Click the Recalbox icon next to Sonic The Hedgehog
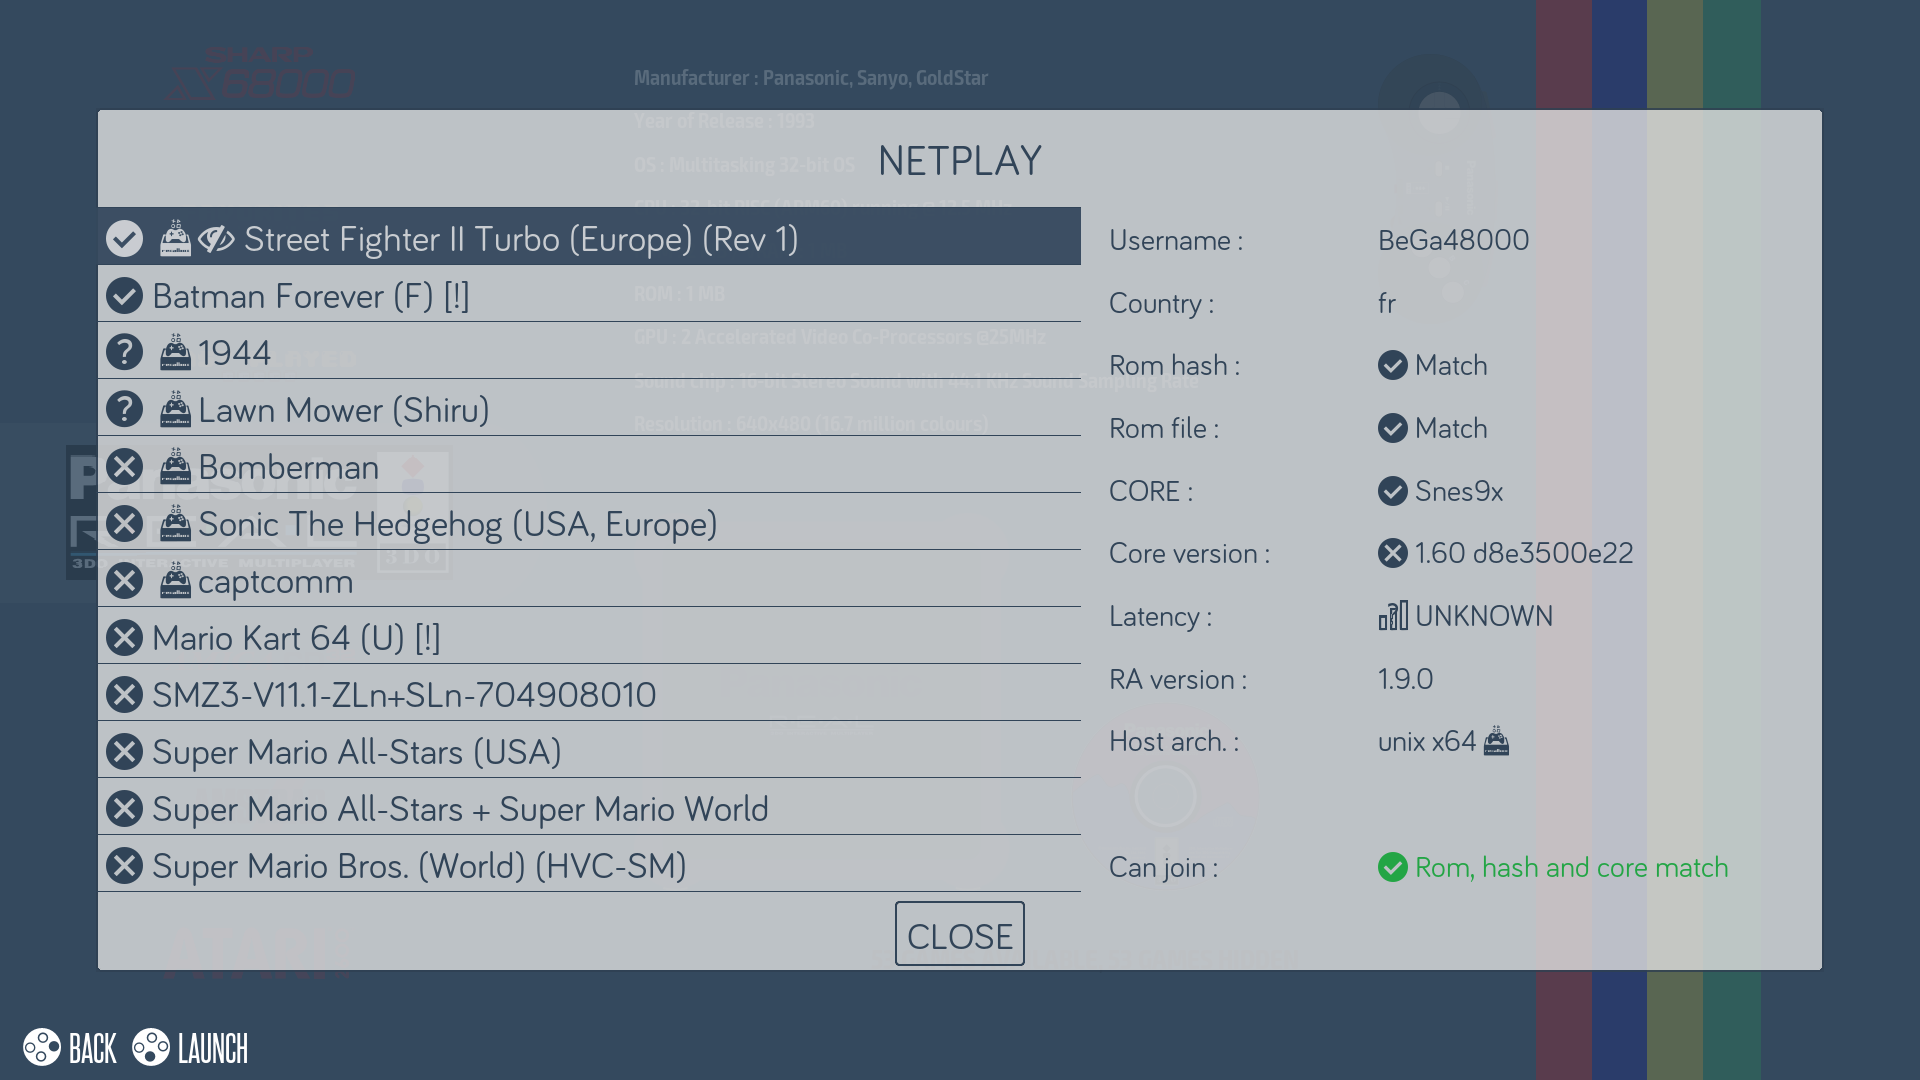The height and width of the screenshot is (1080, 1920). [x=175, y=523]
